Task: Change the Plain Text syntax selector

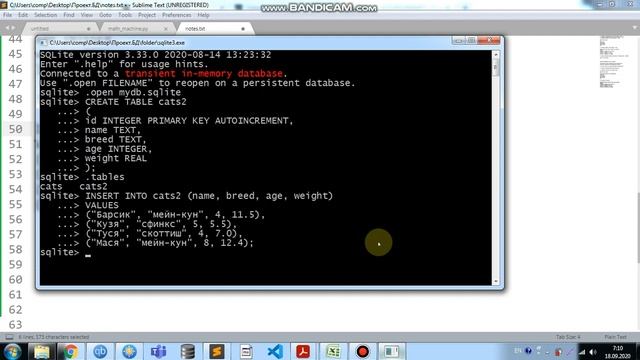Action: coord(615,337)
